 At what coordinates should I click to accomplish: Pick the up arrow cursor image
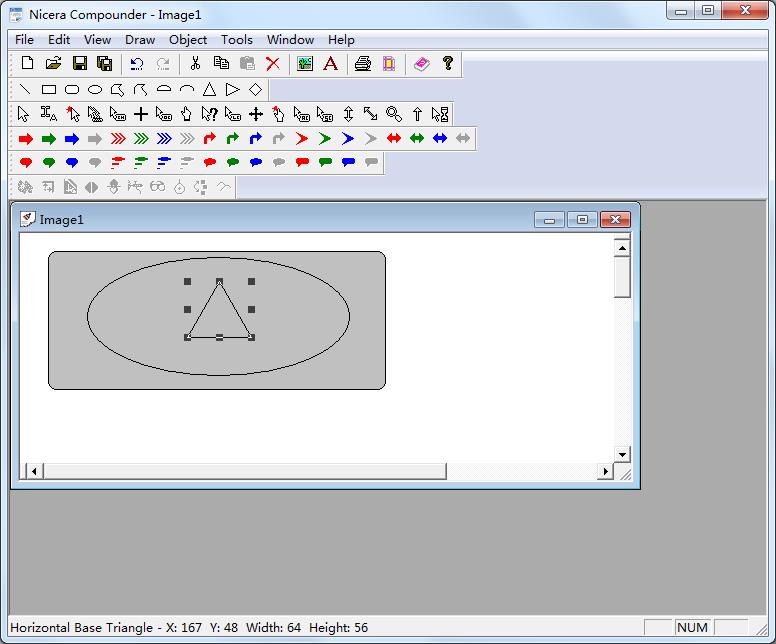coord(417,114)
